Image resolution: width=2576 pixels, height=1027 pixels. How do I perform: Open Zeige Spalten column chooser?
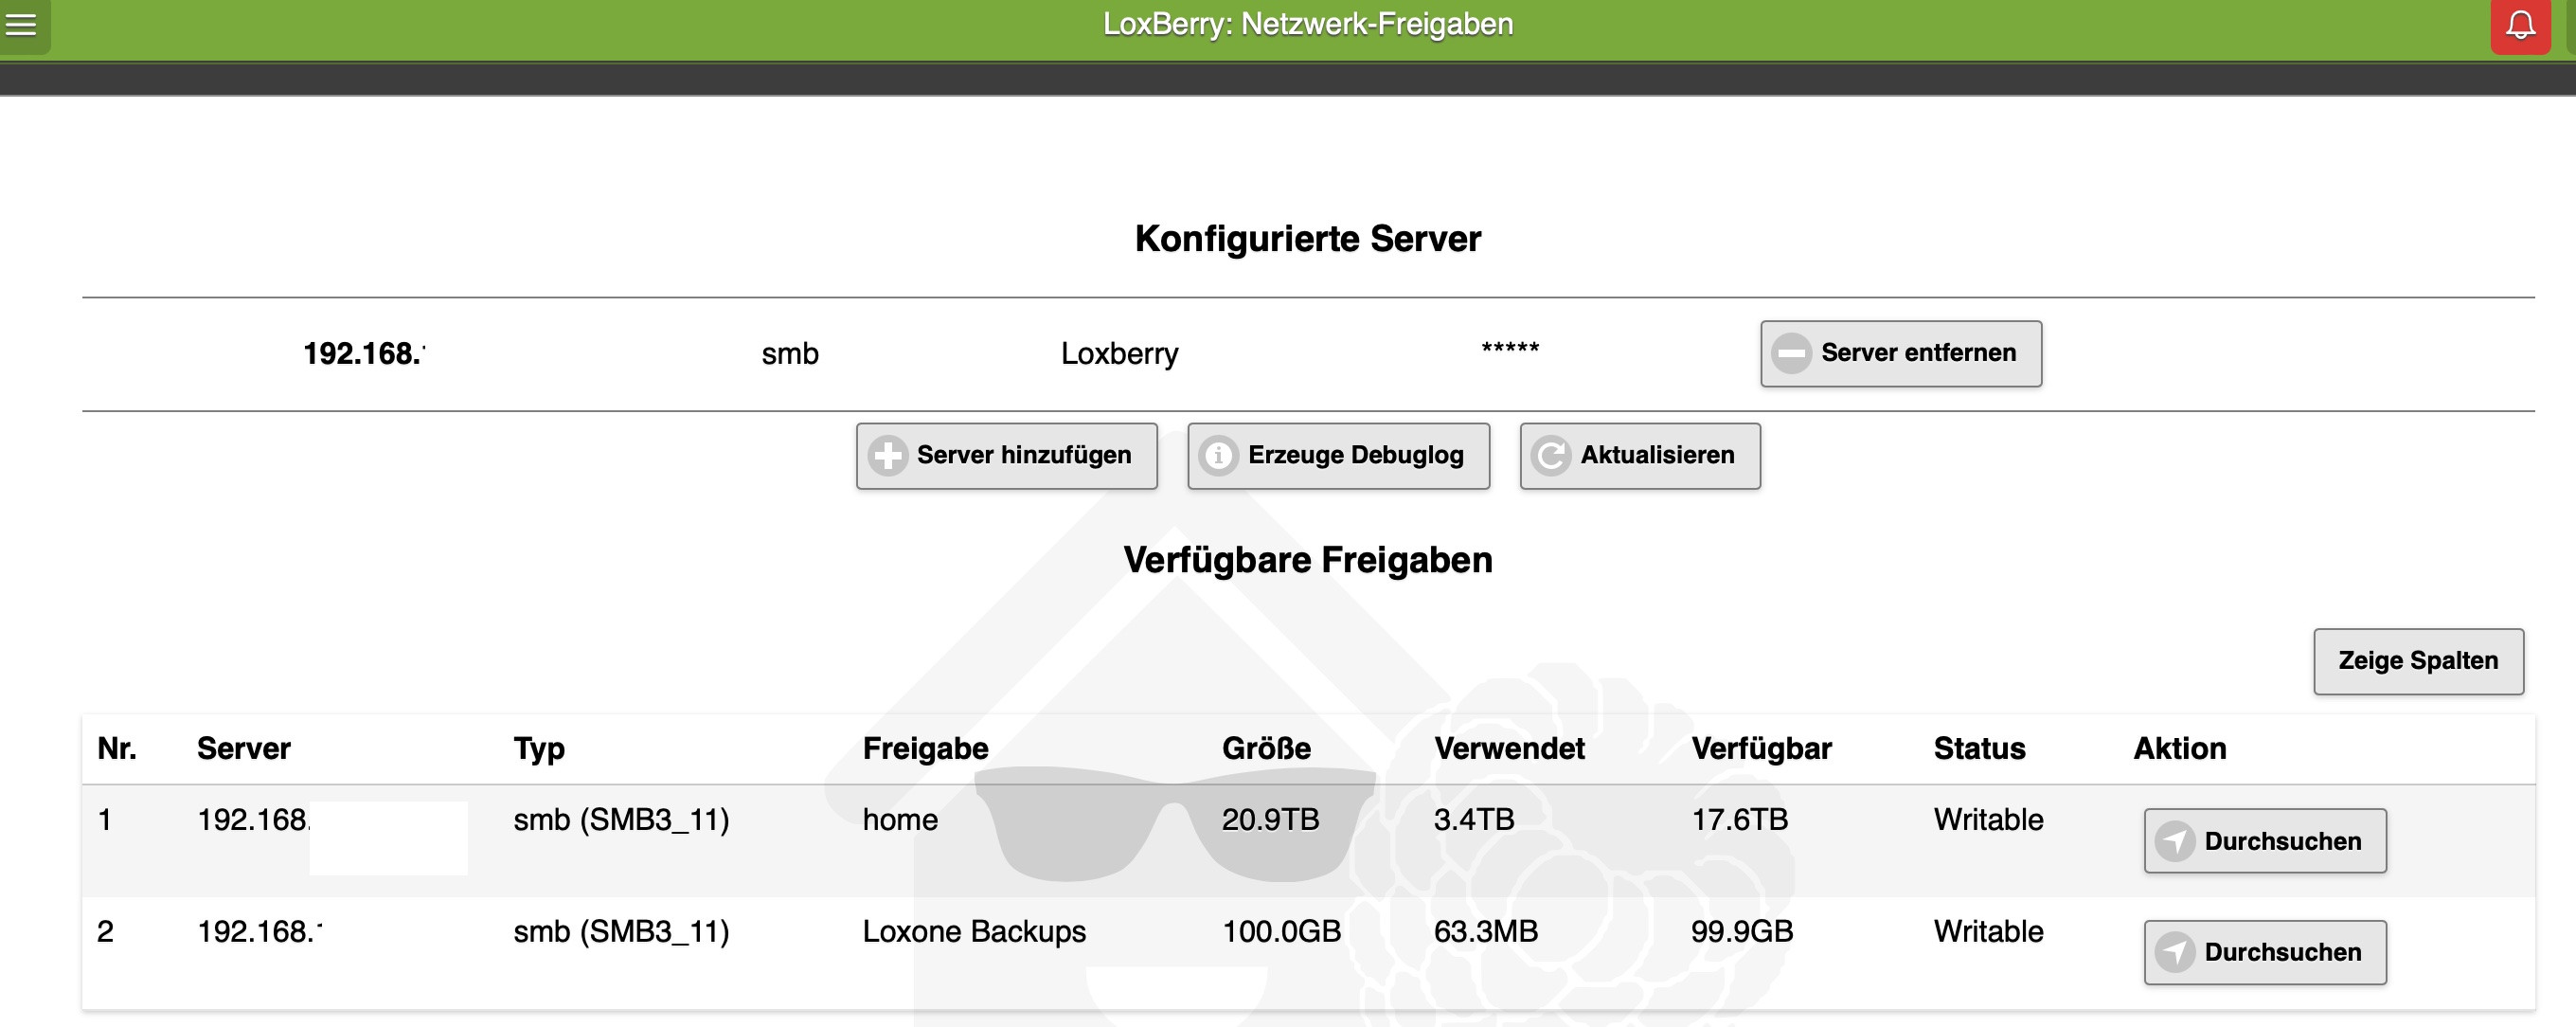pos(2417,661)
